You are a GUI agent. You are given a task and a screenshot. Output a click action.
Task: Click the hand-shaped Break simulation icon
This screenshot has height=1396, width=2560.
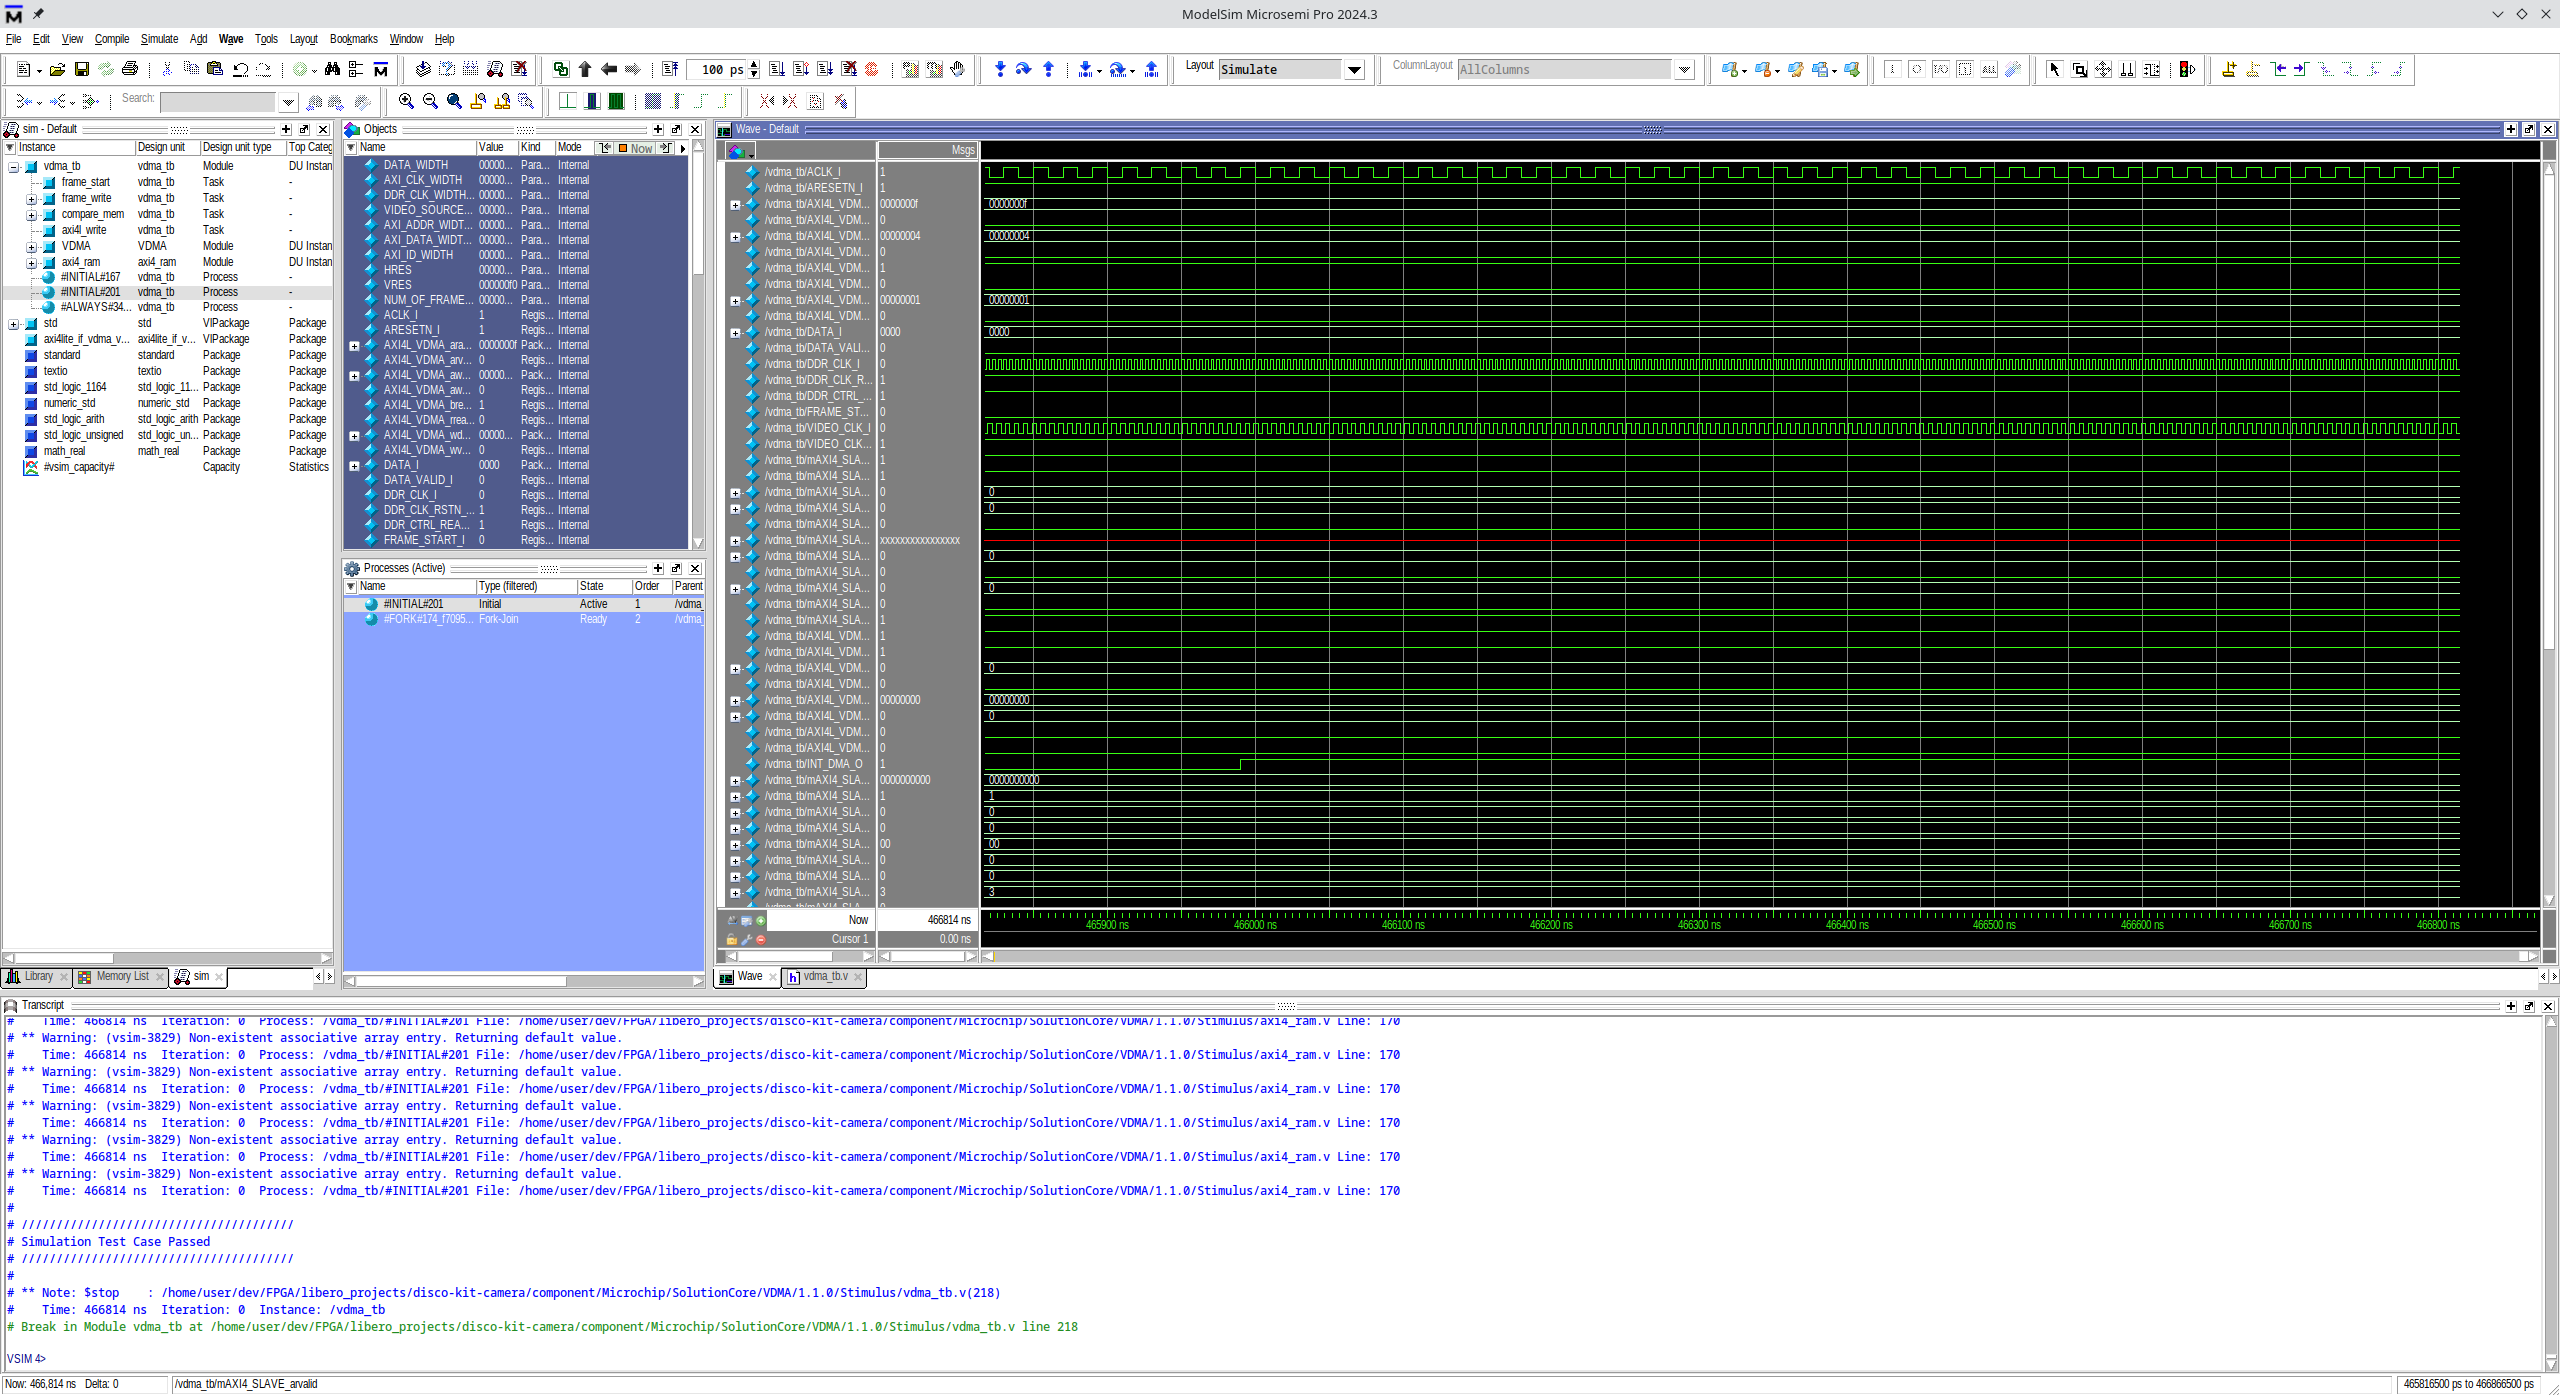(958, 69)
